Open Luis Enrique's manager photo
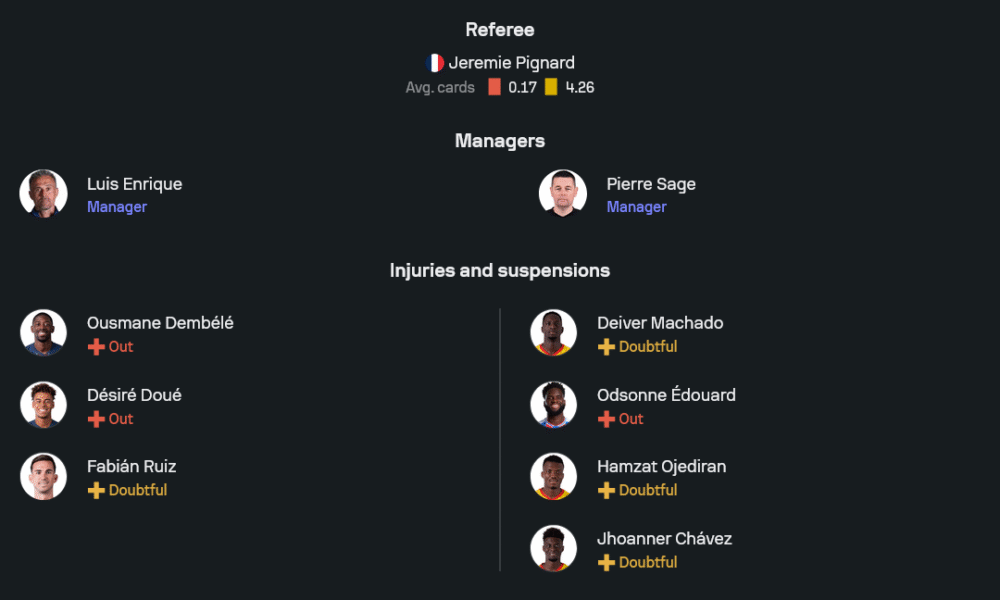The width and height of the screenshot is (1000, 600). [x=44, y=194]
